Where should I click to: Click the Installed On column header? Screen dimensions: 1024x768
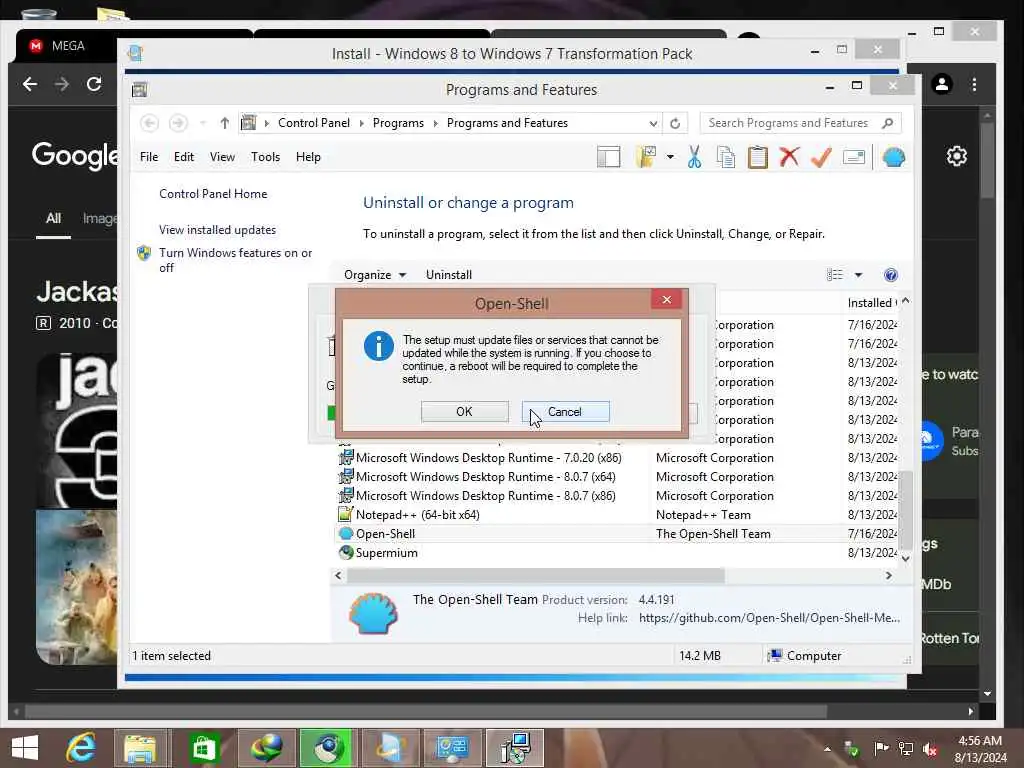872,302
